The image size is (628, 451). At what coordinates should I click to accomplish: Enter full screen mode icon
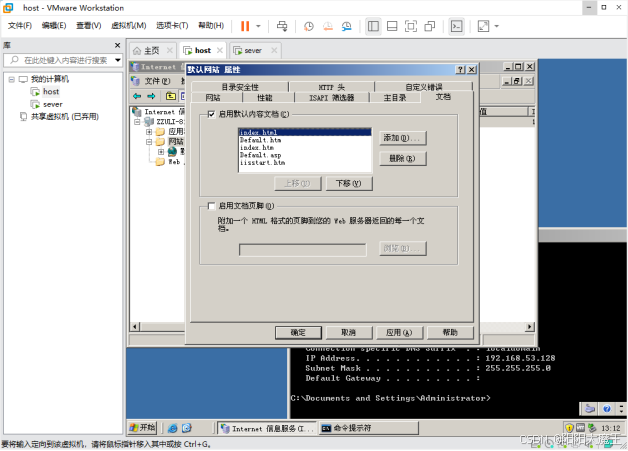(411, 26)
